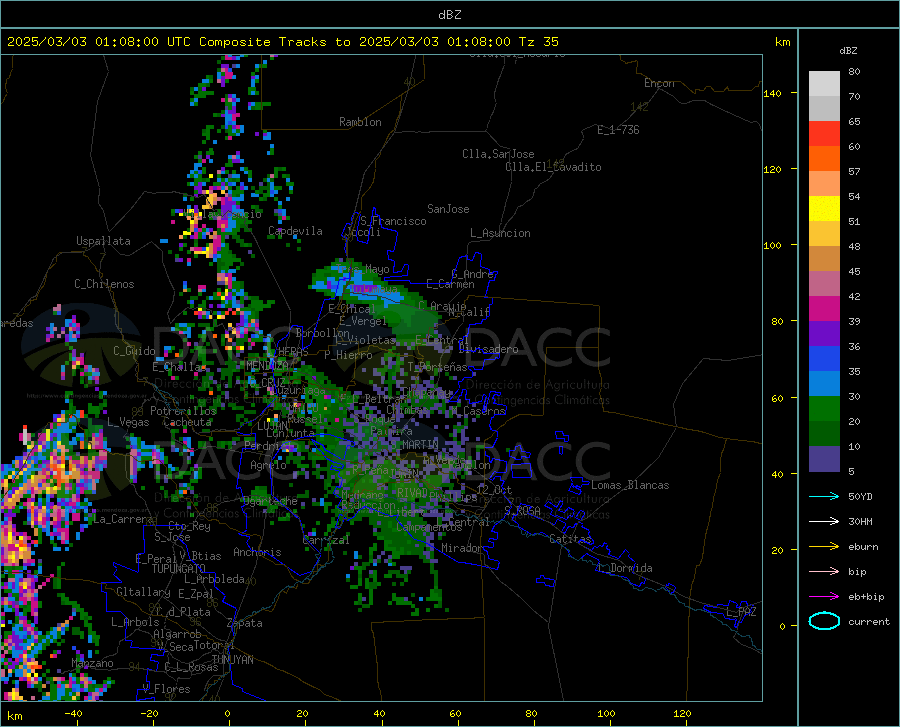Screen dimensions: 900x727
Task: Click the cyan 50YD arrow in legend
Action: (824, 496)
